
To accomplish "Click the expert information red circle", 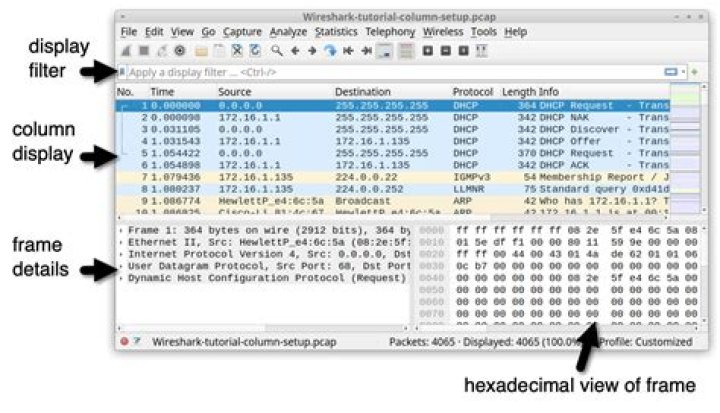I will tap(124, 341).
